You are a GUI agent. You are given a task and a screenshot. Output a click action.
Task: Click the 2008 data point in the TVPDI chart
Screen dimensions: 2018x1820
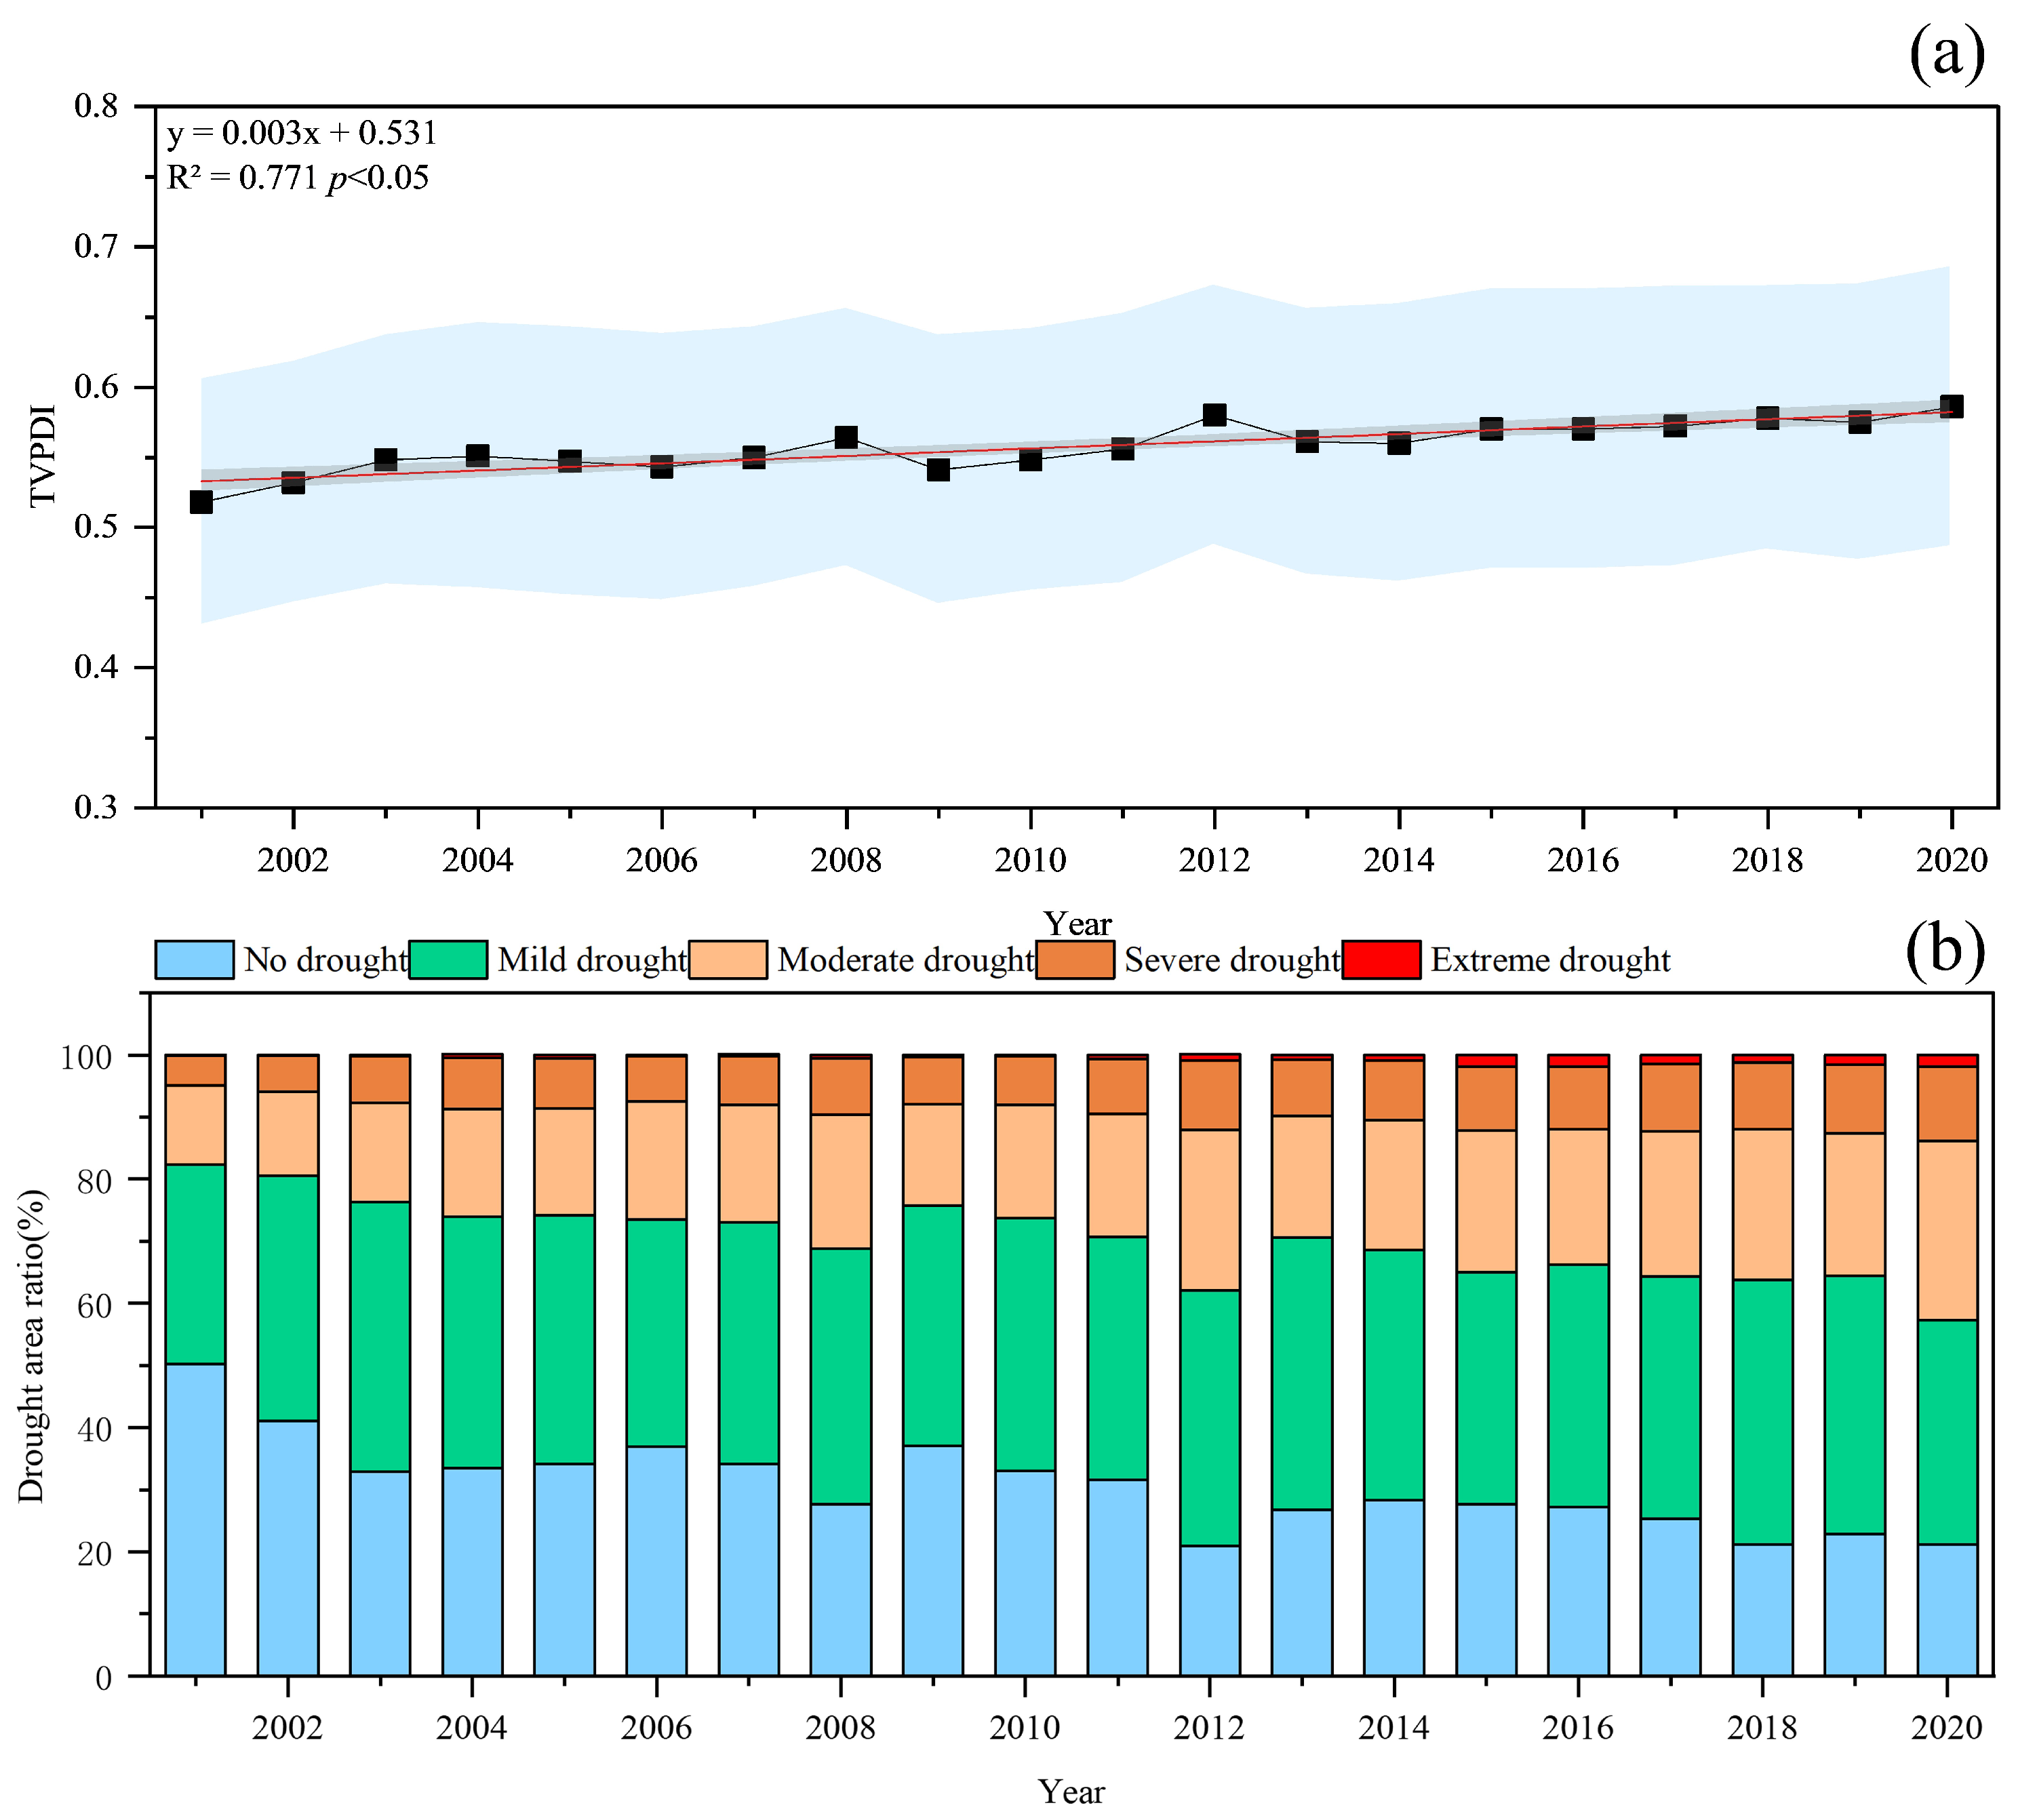(846, 437)
